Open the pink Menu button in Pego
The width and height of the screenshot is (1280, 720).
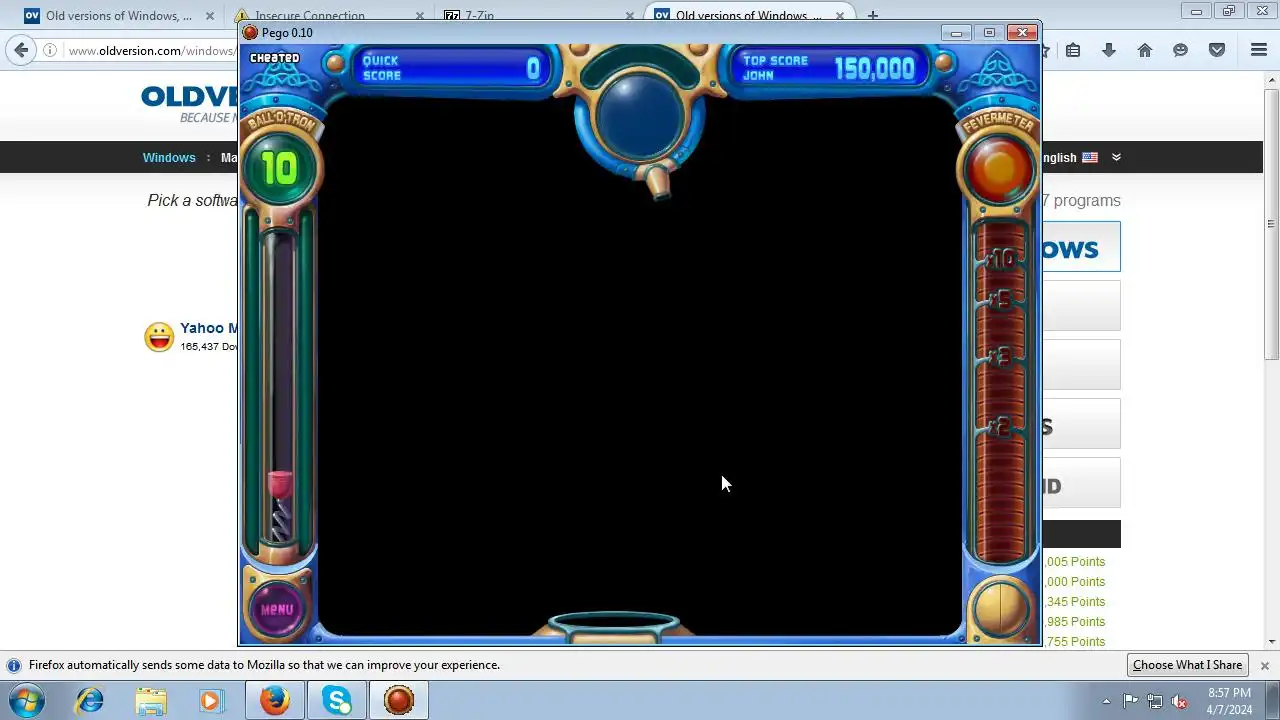pos(277,608)
